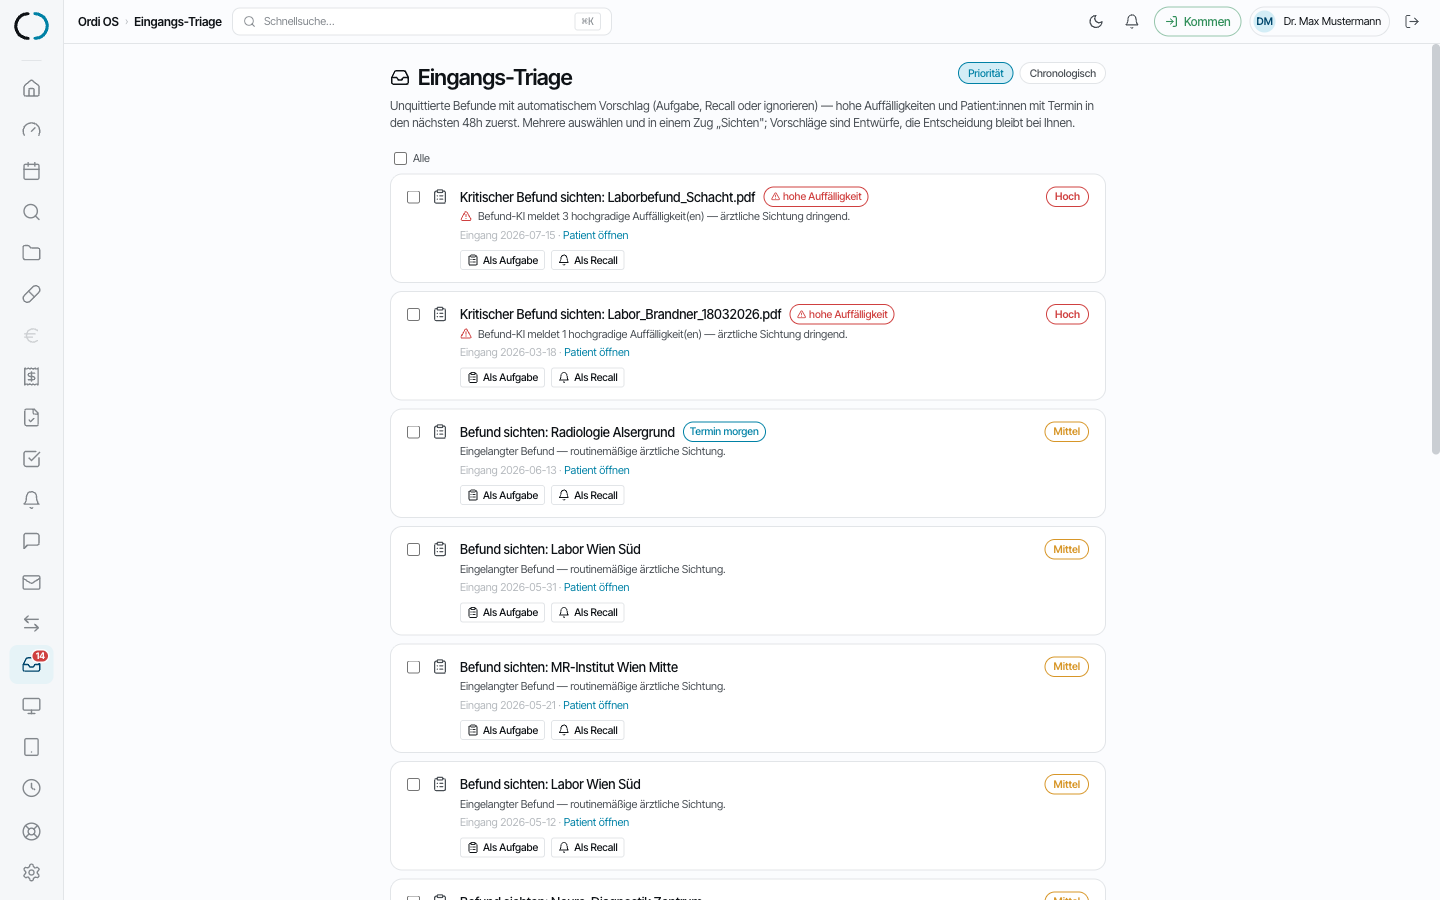Open the search magnifier icon in sidebar
This screenshot has width=1440, height=900.
pos(31,212)
